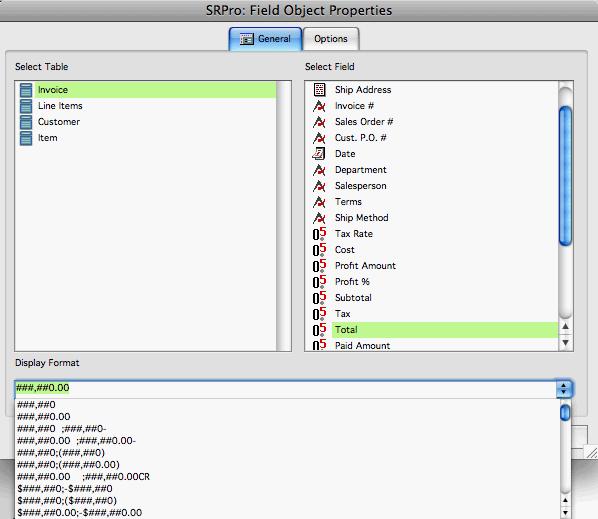This screenshot has height=519, width=598.
Task: Choose format $###,##0.00;-$###,##0.00
Action: (x=287, y=513)
